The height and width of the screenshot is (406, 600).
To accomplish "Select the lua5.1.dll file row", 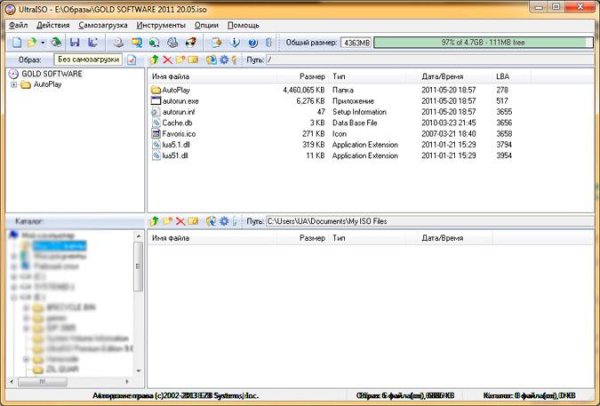I will [331, 145].
